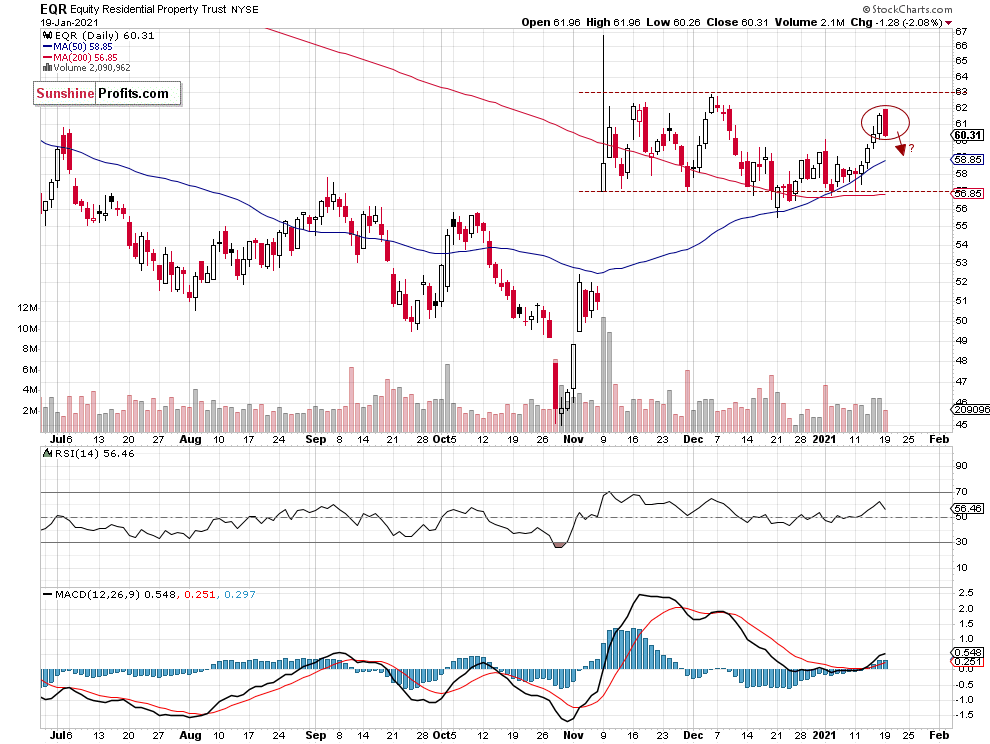Screen dimensions: 990x744
Task: Click the 90 level label on RSI axis
Action: click(961, 466)
